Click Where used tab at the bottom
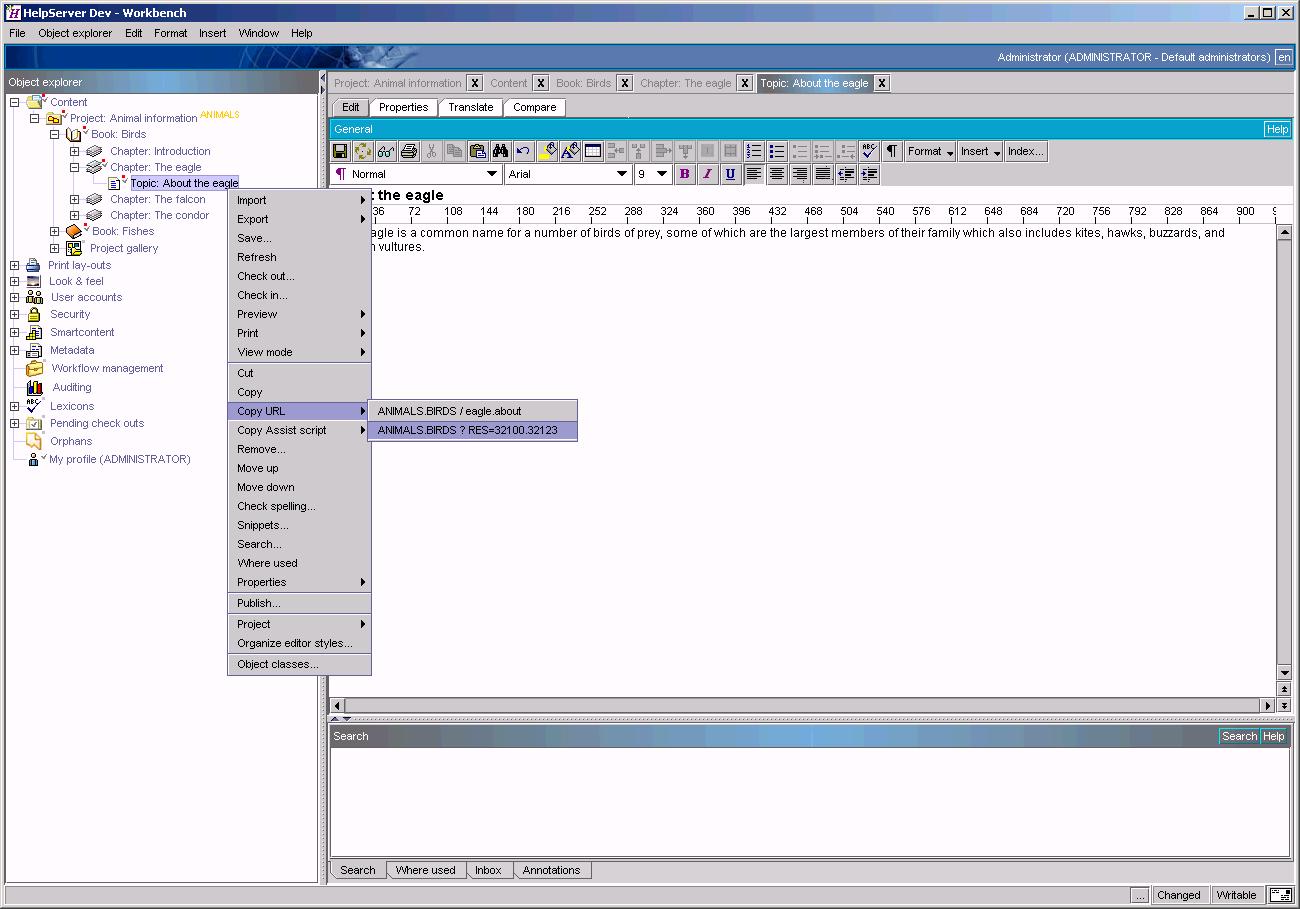Screen dimensions: 1300x909 tap(426, 870)
